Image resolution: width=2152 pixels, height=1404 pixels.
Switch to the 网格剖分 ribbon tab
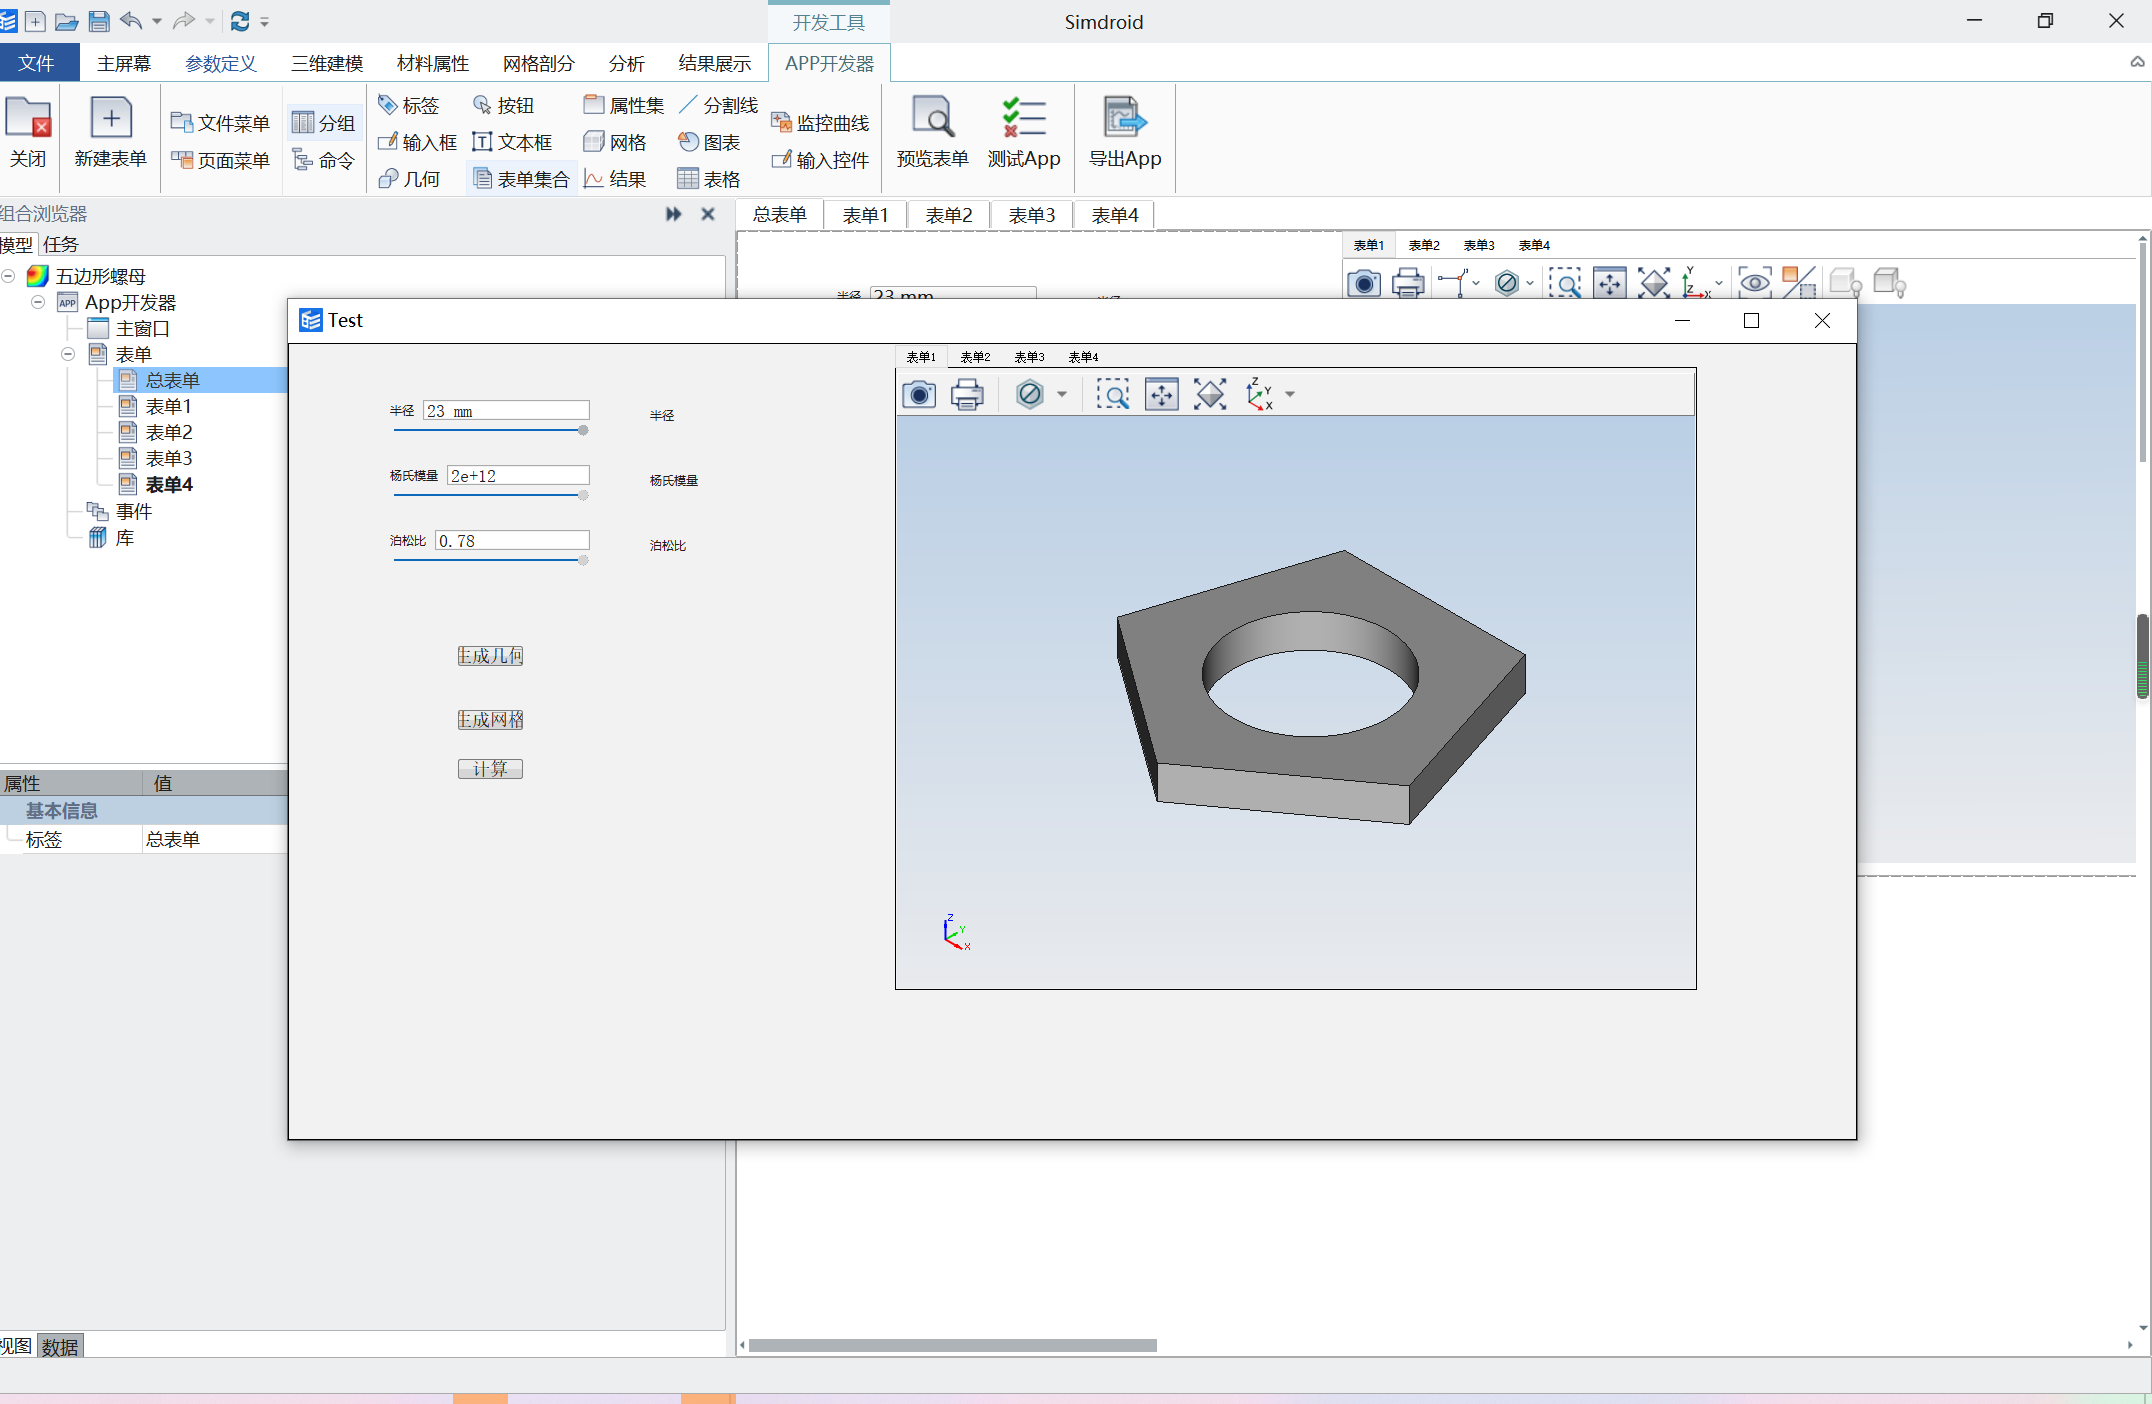[x=539, y=63]
